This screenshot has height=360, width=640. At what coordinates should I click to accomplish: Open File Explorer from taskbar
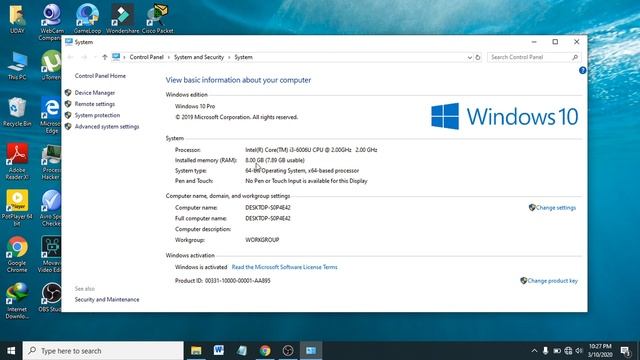click(196, 351)
